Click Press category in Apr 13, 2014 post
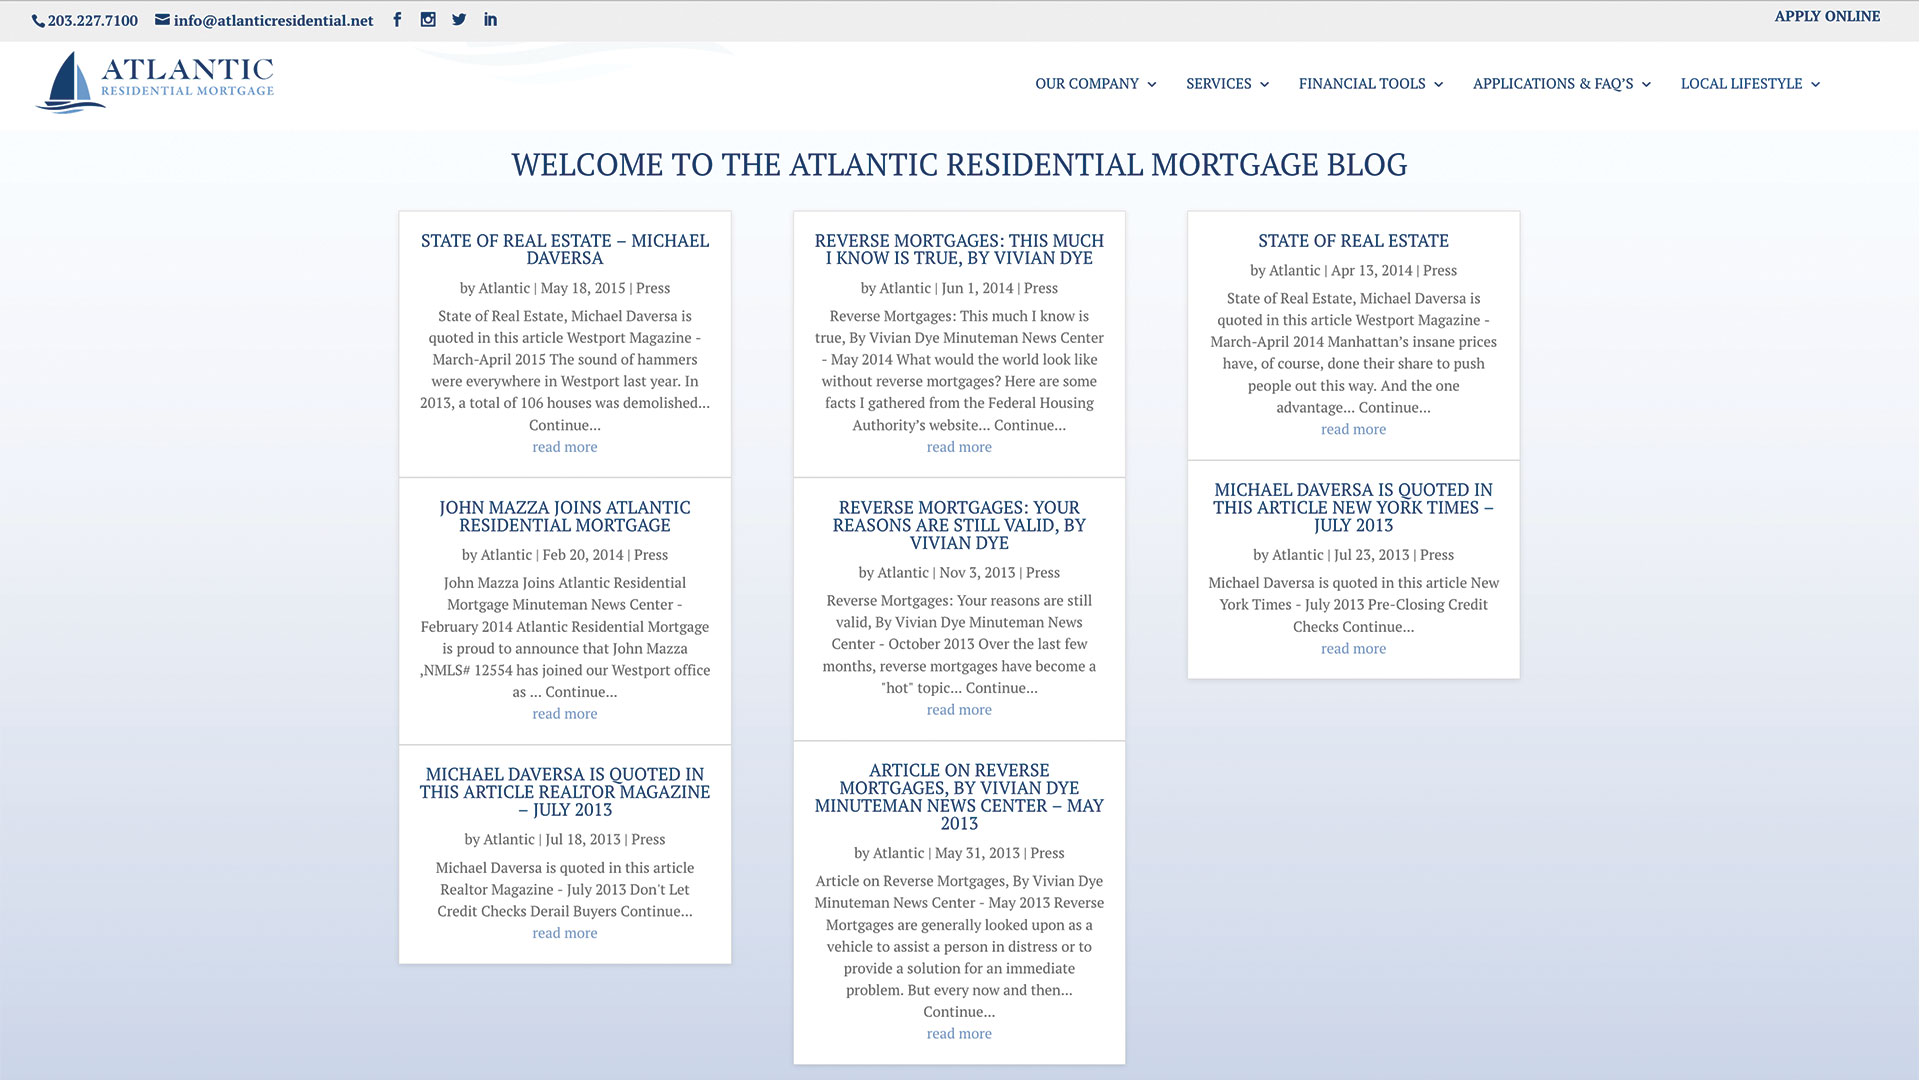 point(1440,271)
